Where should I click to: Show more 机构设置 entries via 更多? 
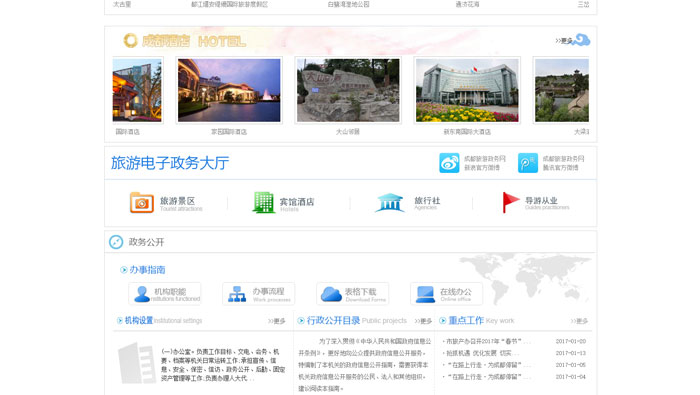[277, 321]
